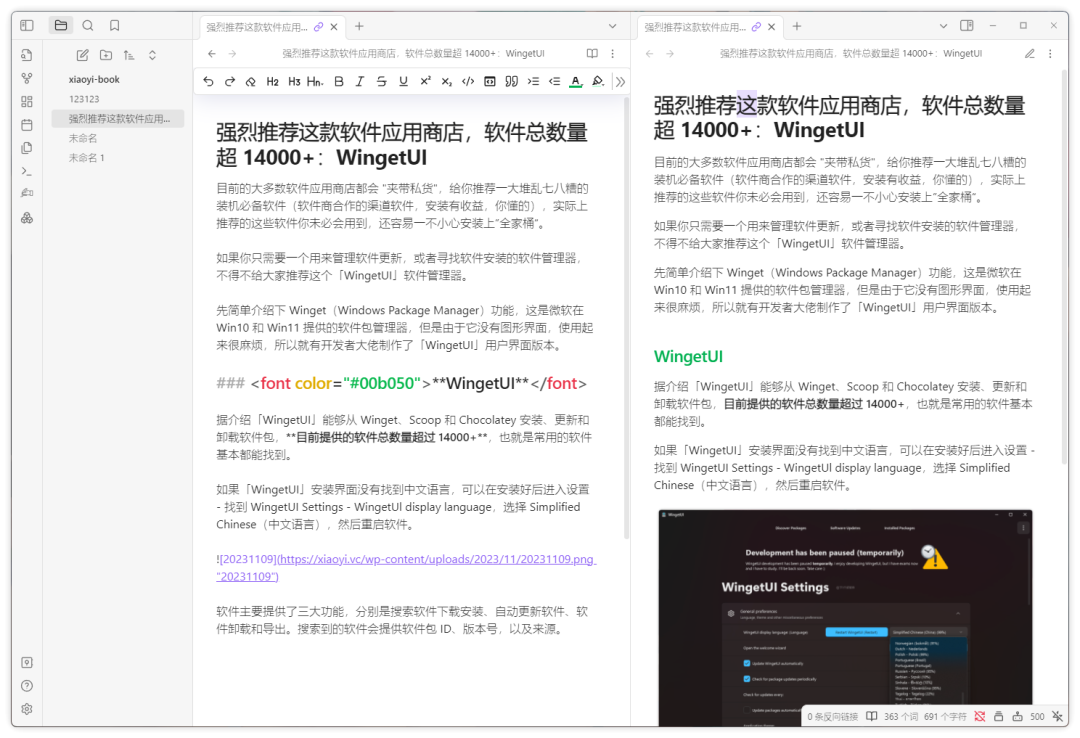The height and width of the screenshot is (738, 1080).
Task: Open the right pane tab list dropdown
Action: 943,26
